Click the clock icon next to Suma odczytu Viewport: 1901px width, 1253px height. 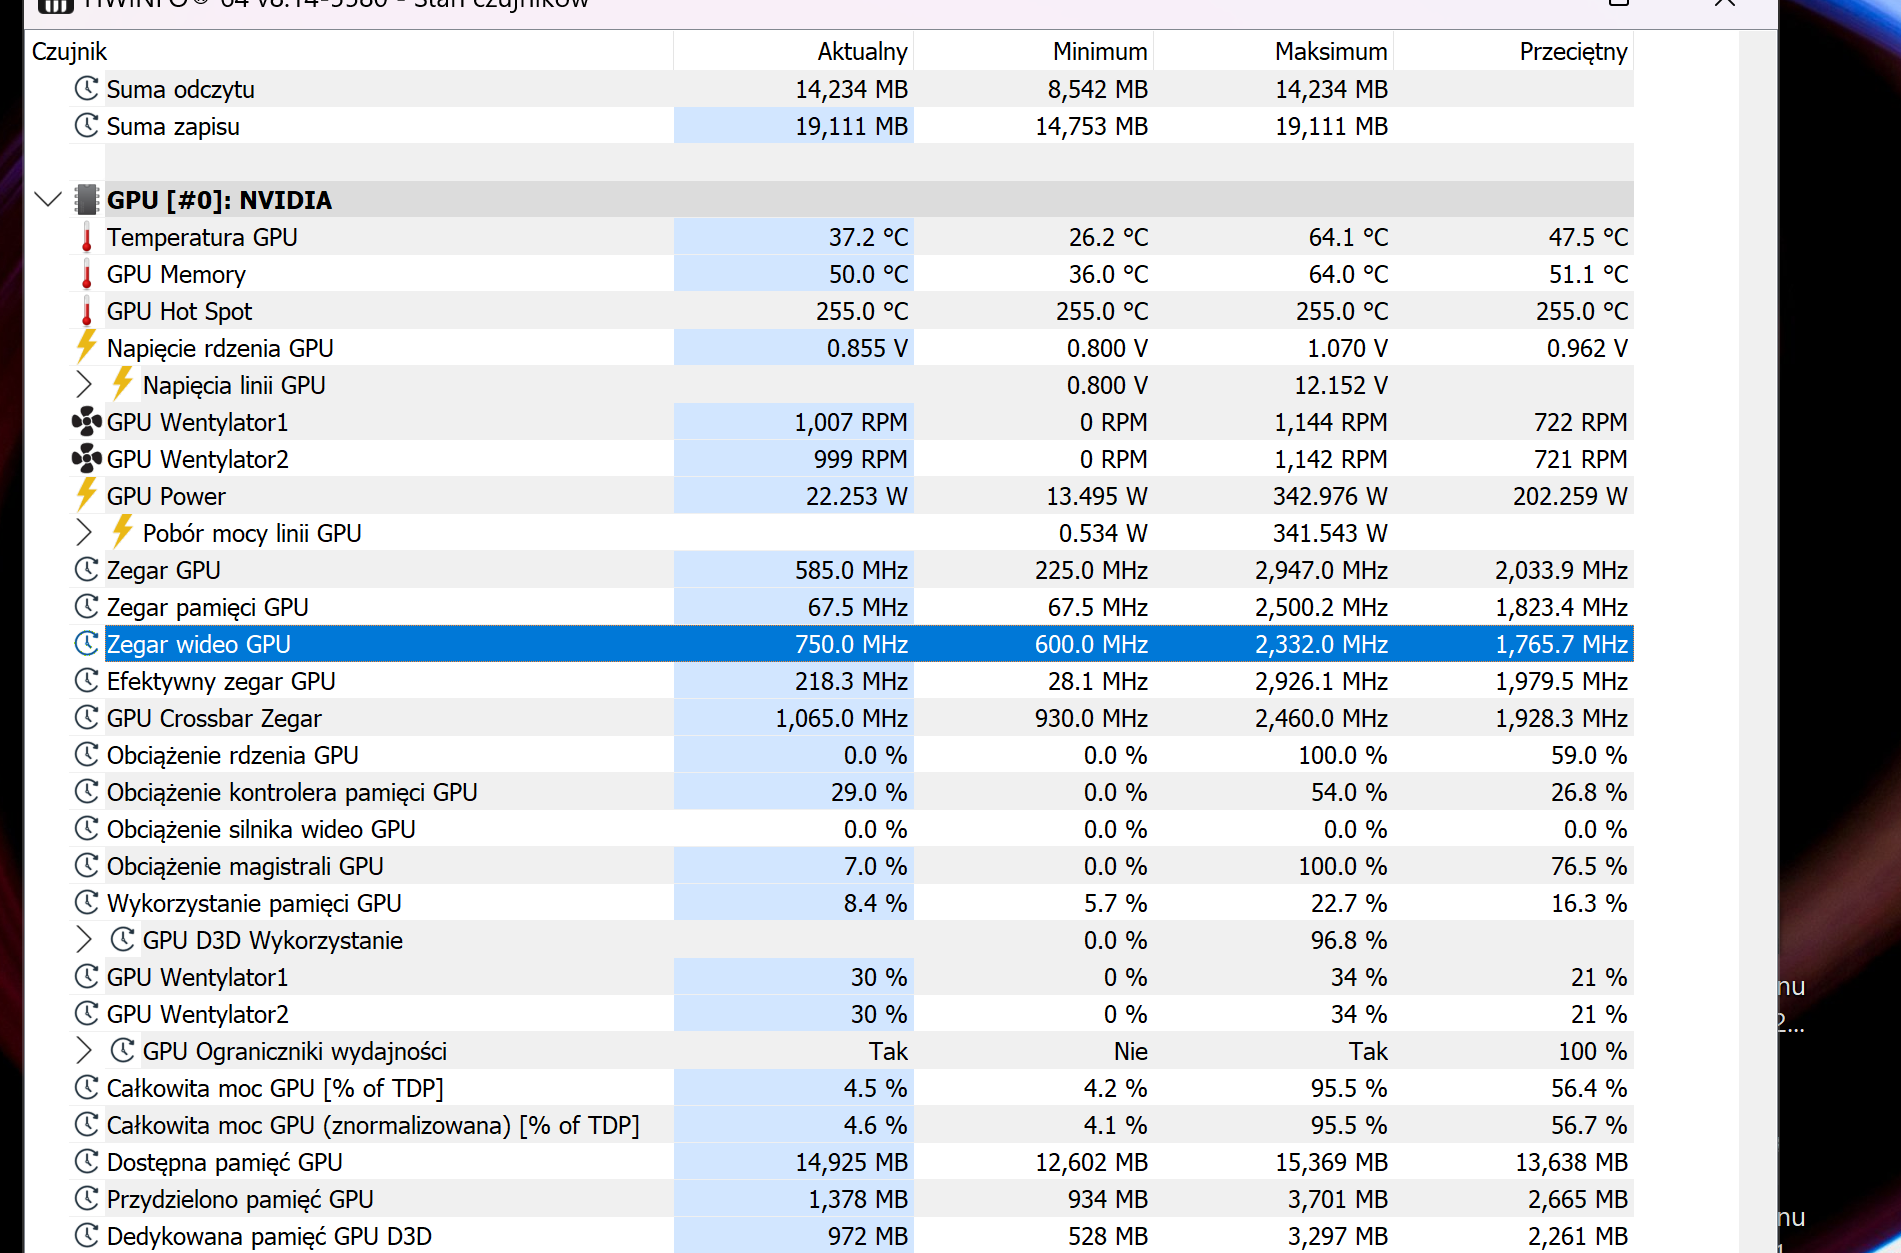click(87, 89)
